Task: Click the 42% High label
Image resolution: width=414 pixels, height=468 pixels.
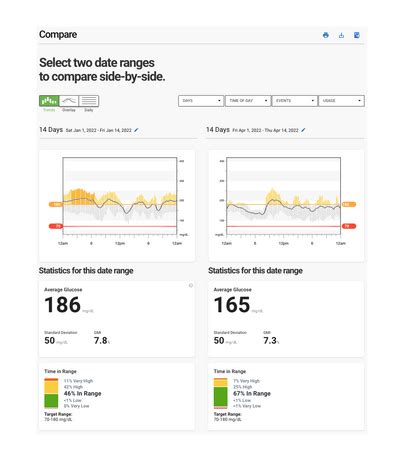Action: (x=73, y=387)
